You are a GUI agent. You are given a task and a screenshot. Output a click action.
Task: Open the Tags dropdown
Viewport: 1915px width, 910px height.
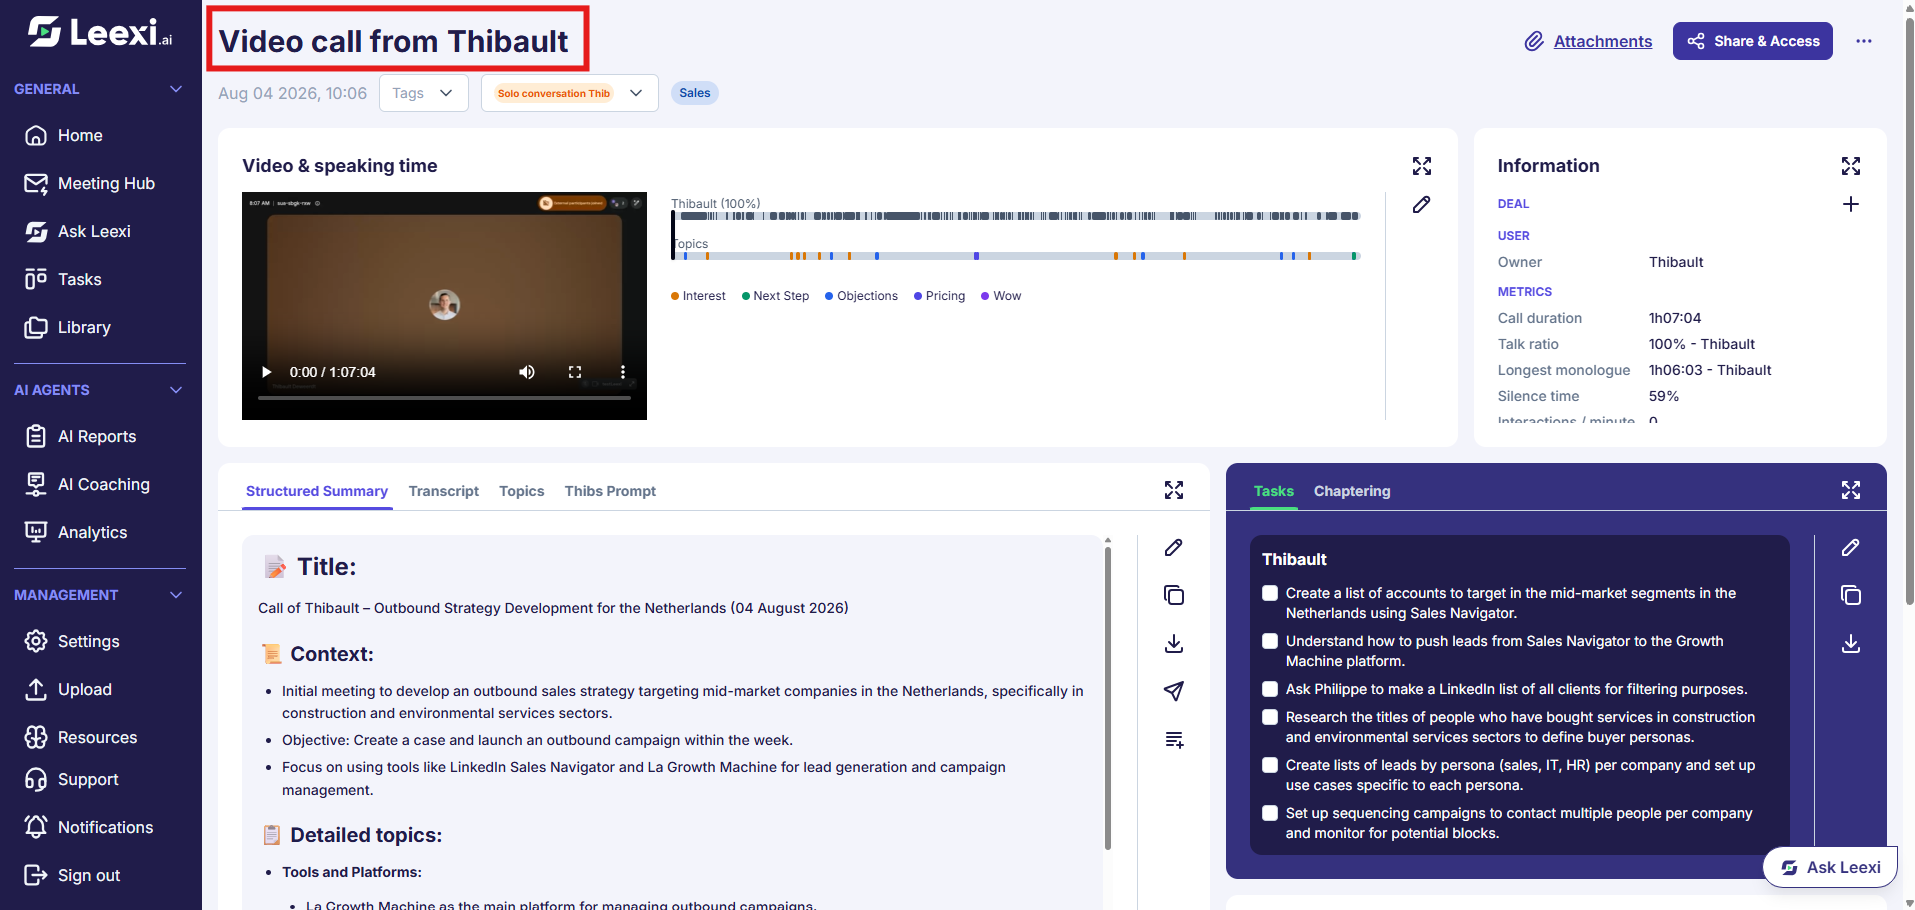[x=423, y=93]
